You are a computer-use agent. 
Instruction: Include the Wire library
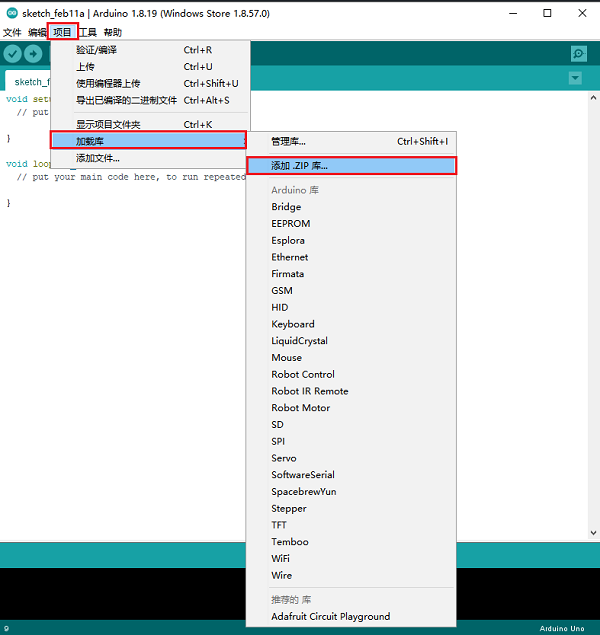pyautogui.click(x=351, y=575)
